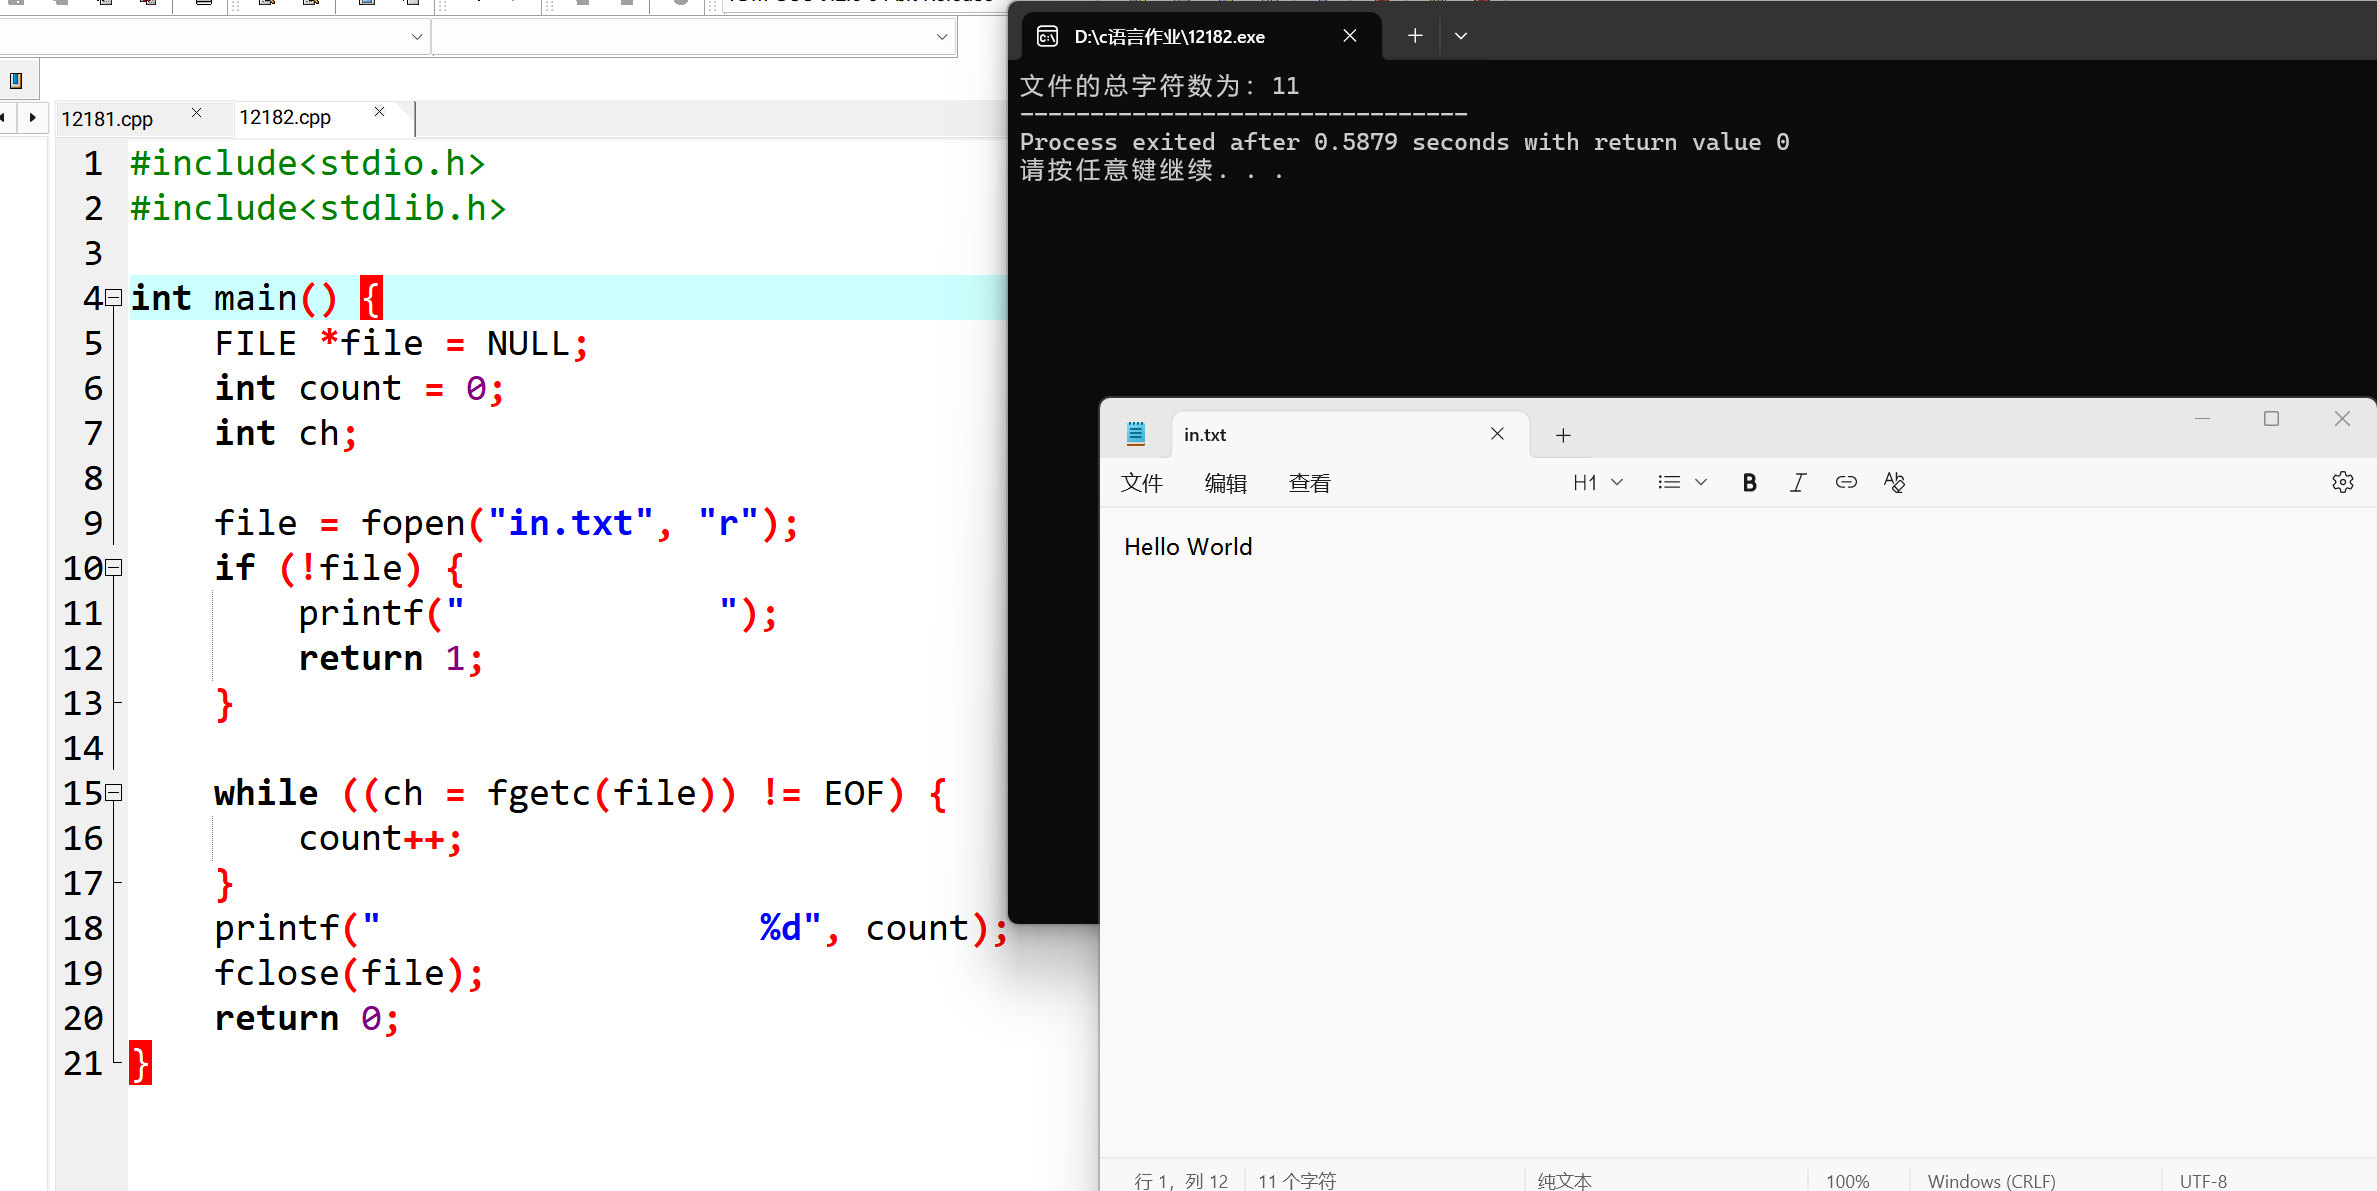
Task: Clear formatting in Notepad toolbar
Action: (x=1894, y=483)
